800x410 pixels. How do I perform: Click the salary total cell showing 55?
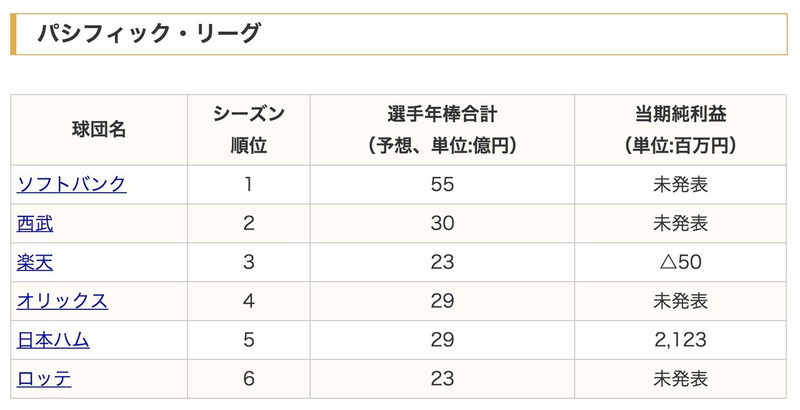pos(442,184)
